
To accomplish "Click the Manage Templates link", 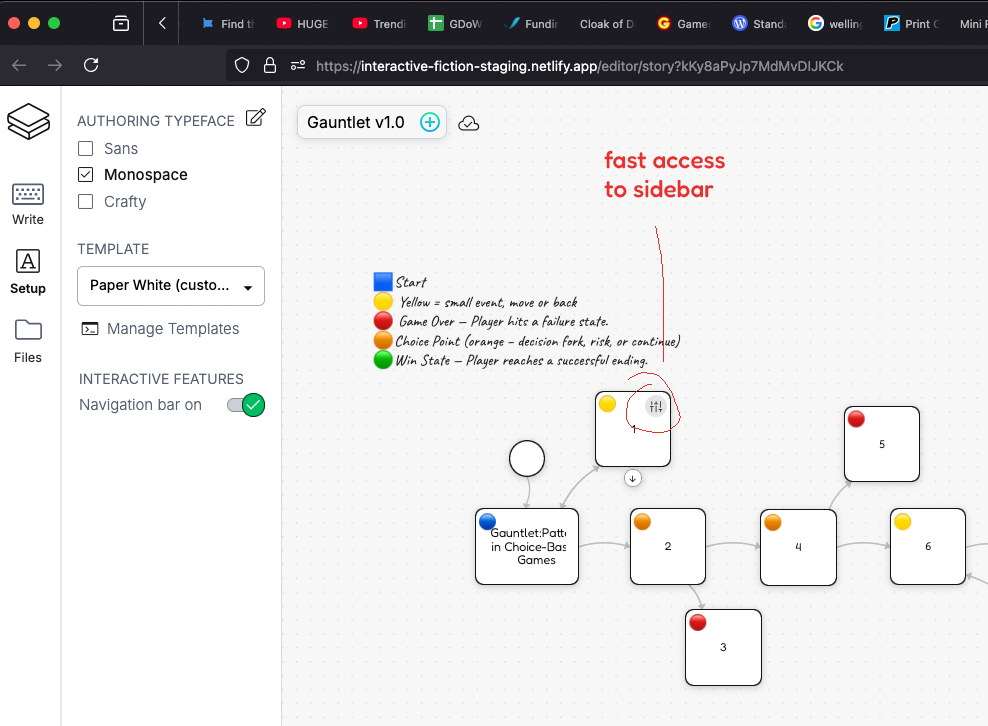I will point(173,328).
